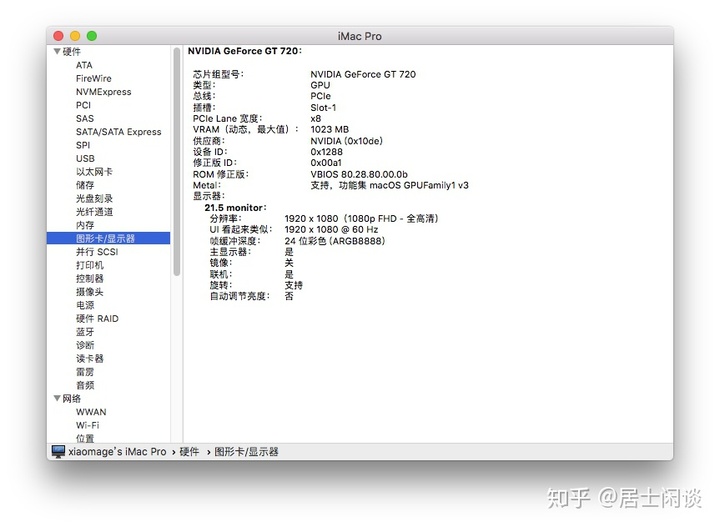Viewport: 720px width, 527px height.
Task: Open 光纤通道 fibre channel entry
Action: click(x=94, y=212)
